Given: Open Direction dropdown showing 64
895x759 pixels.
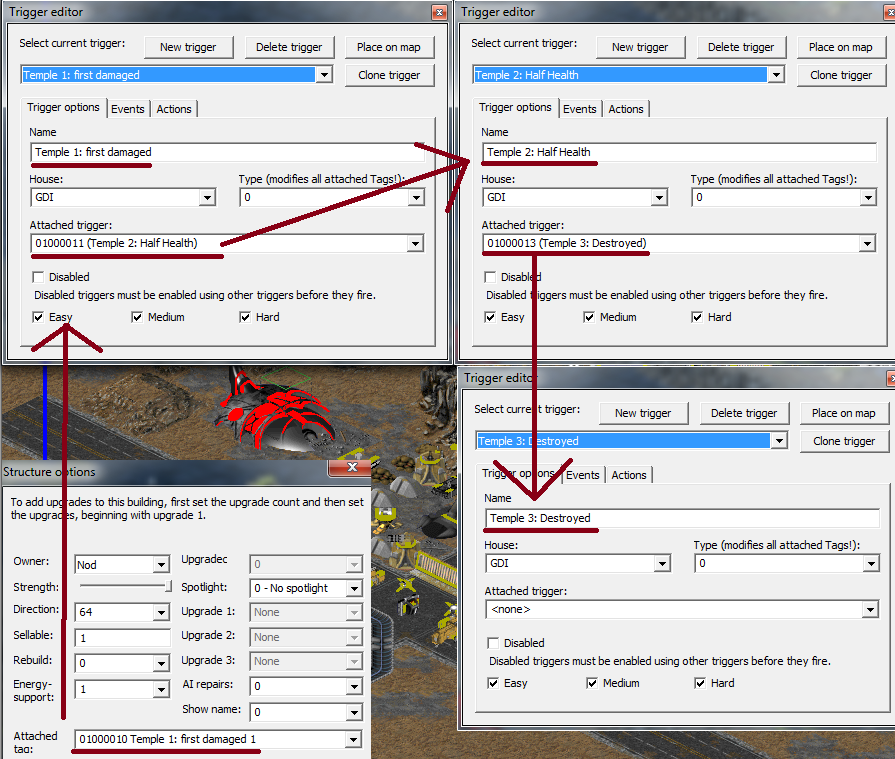Looking at the screenshot, I should [x=162, y=612].
